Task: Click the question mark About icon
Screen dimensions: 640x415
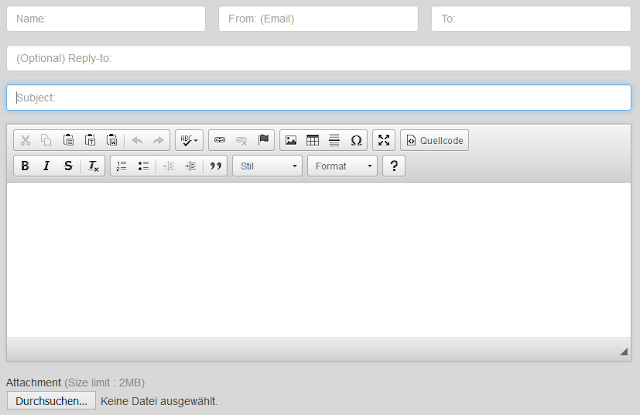Action: point(394,166)
